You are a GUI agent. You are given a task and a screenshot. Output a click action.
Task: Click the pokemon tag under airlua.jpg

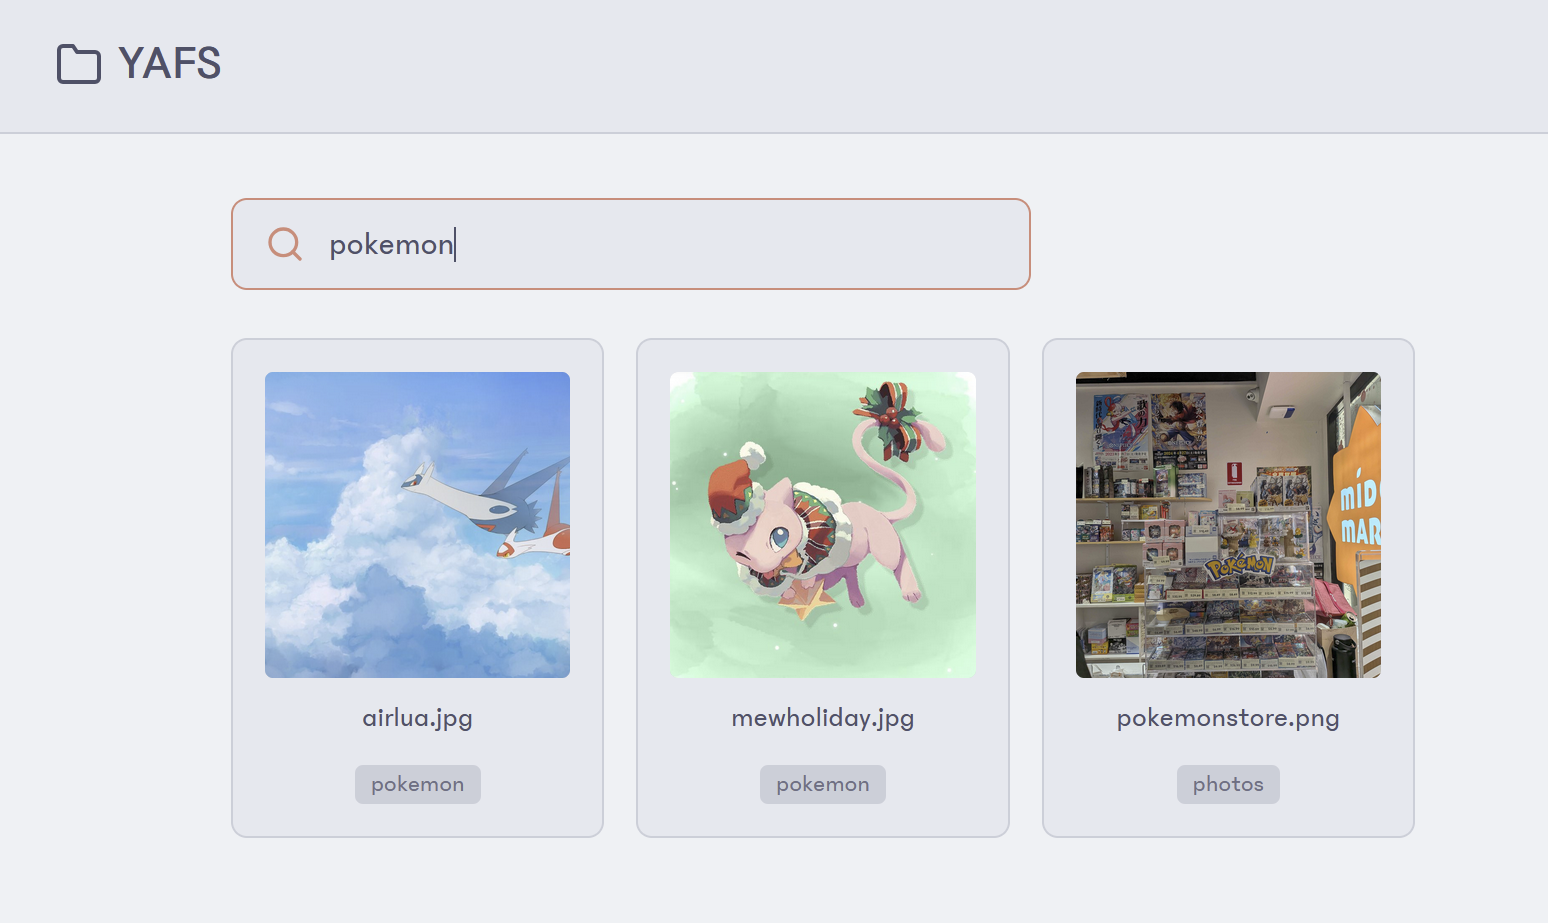(418, 784)
